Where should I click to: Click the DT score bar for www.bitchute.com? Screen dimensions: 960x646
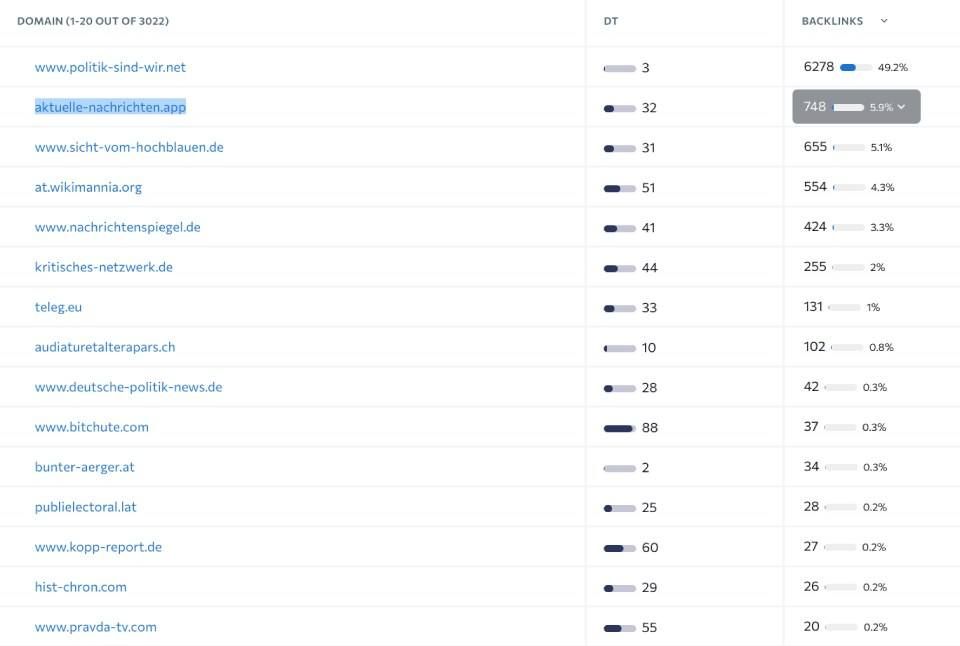click(x=619, y=428)
